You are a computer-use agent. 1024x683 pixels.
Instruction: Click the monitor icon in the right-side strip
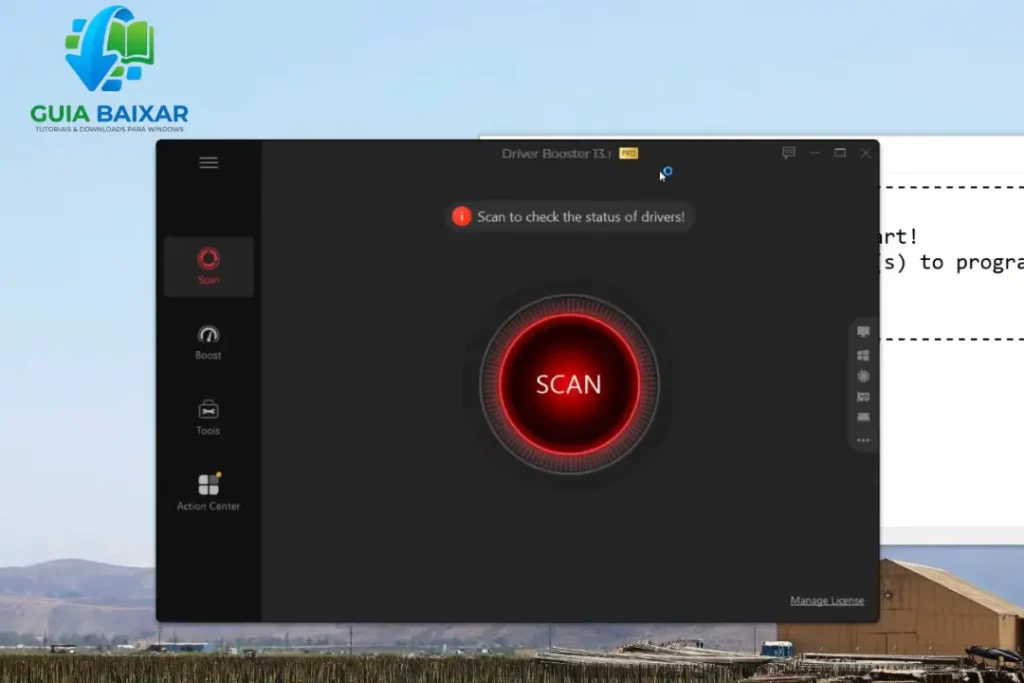[863, 332]
